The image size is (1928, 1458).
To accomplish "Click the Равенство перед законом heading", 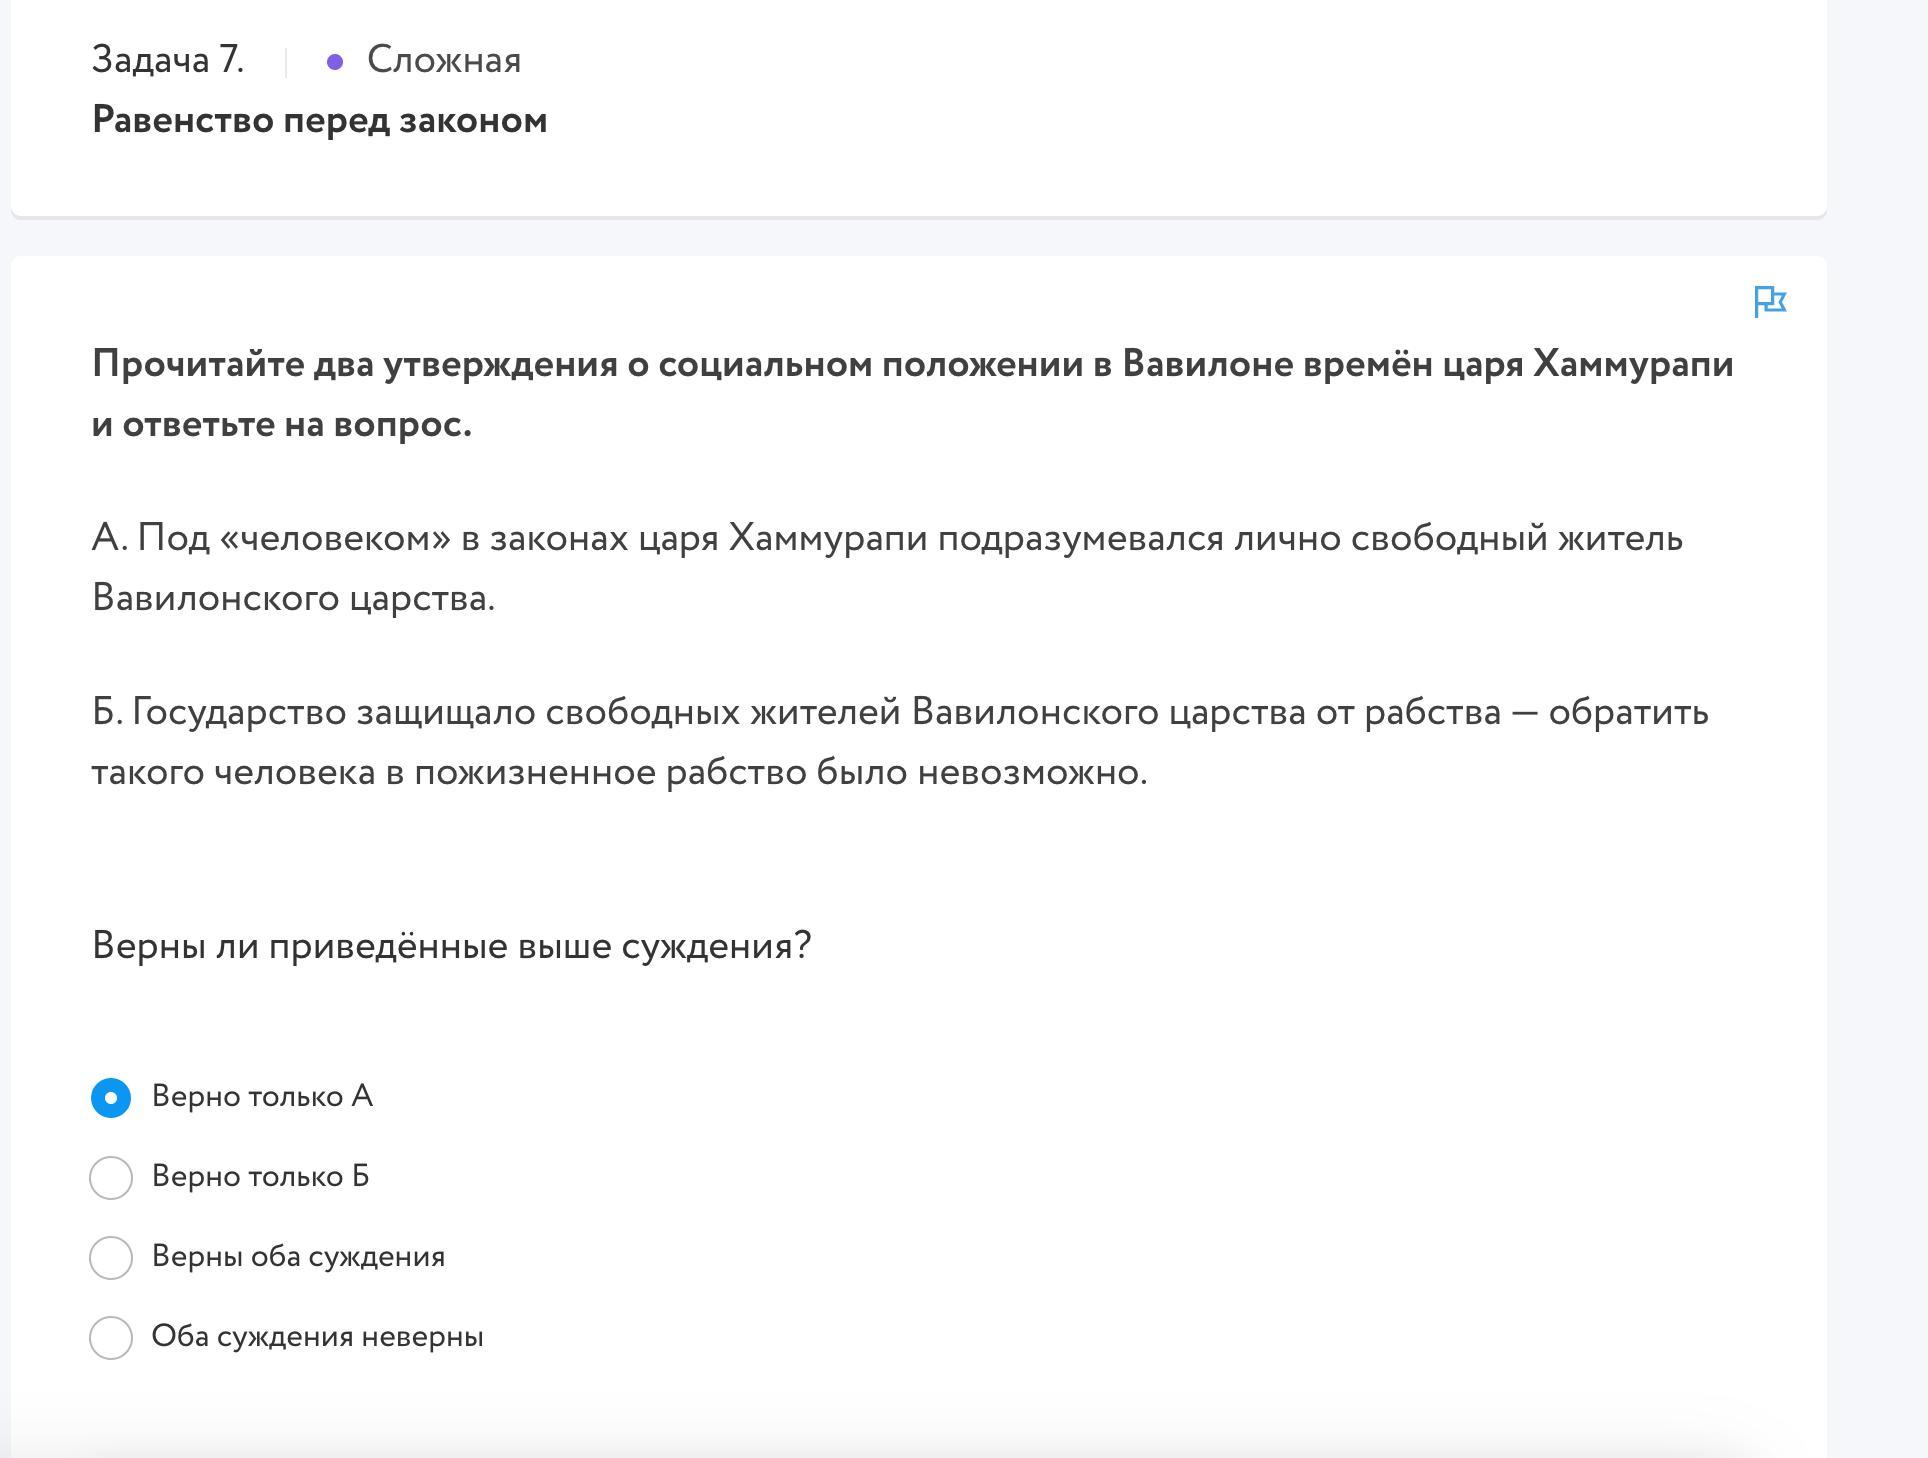I will 319,120.
